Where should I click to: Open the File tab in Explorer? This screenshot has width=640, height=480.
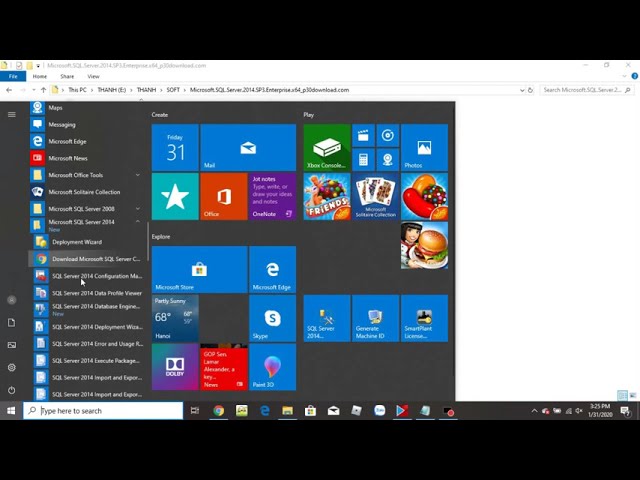pyautogui.click(x=13, y=76)
